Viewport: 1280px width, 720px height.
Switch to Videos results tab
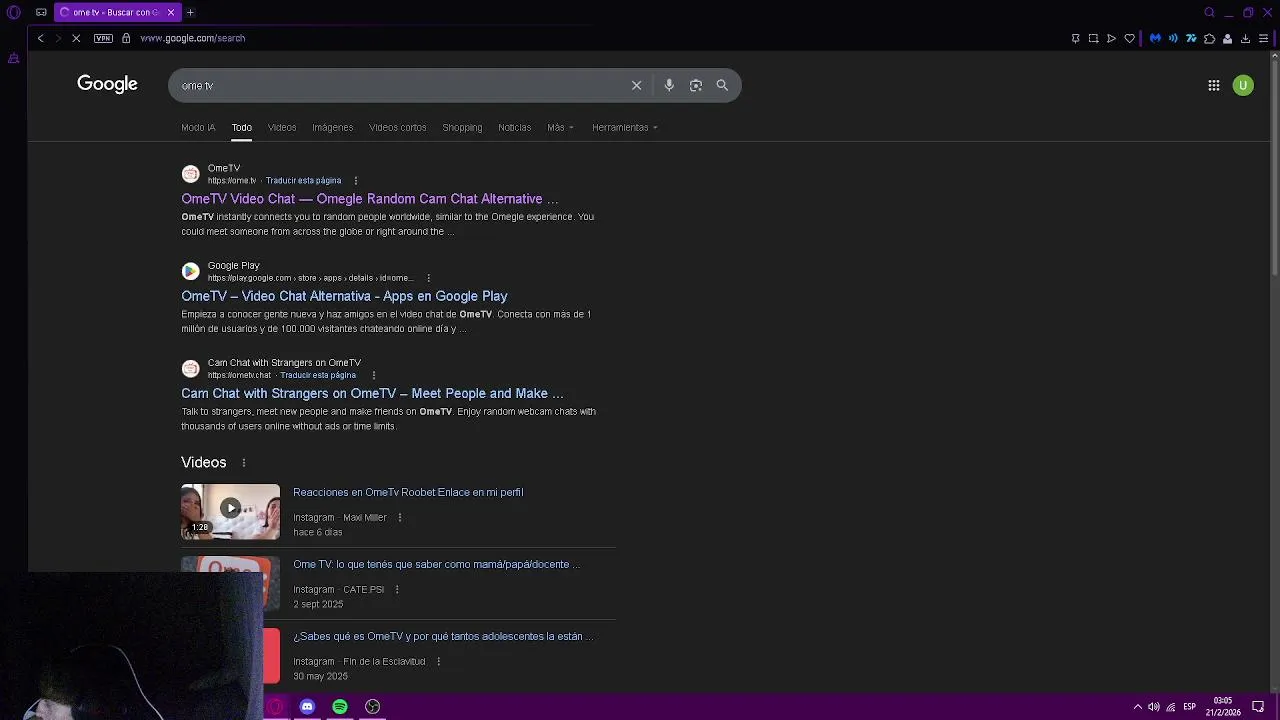[282, 127]
